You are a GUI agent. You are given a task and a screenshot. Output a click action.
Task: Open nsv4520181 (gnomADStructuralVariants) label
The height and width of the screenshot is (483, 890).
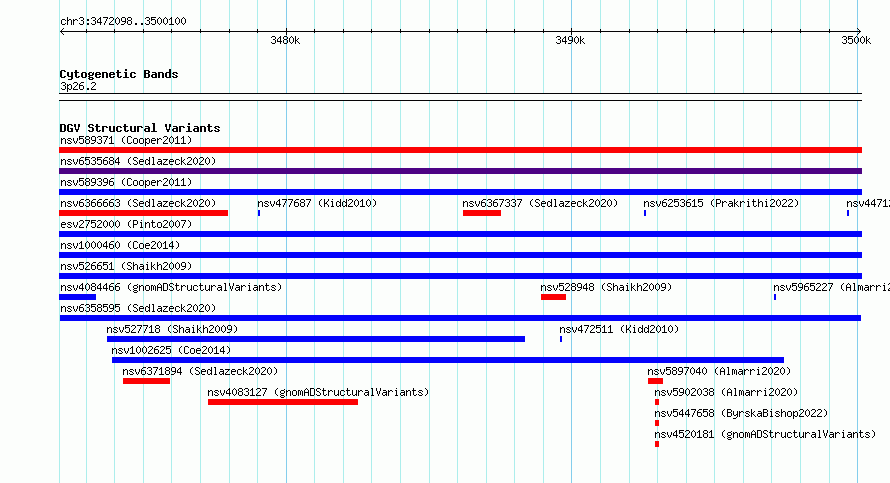(765, 434)
